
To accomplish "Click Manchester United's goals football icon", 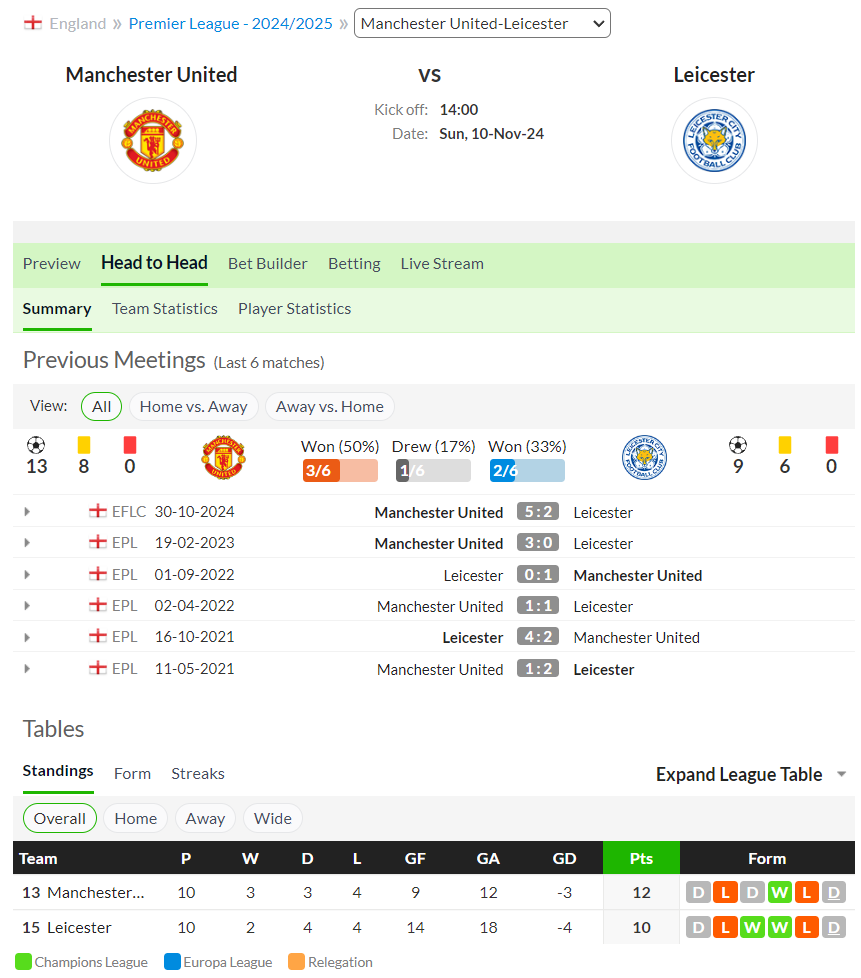I will point(36,445).
